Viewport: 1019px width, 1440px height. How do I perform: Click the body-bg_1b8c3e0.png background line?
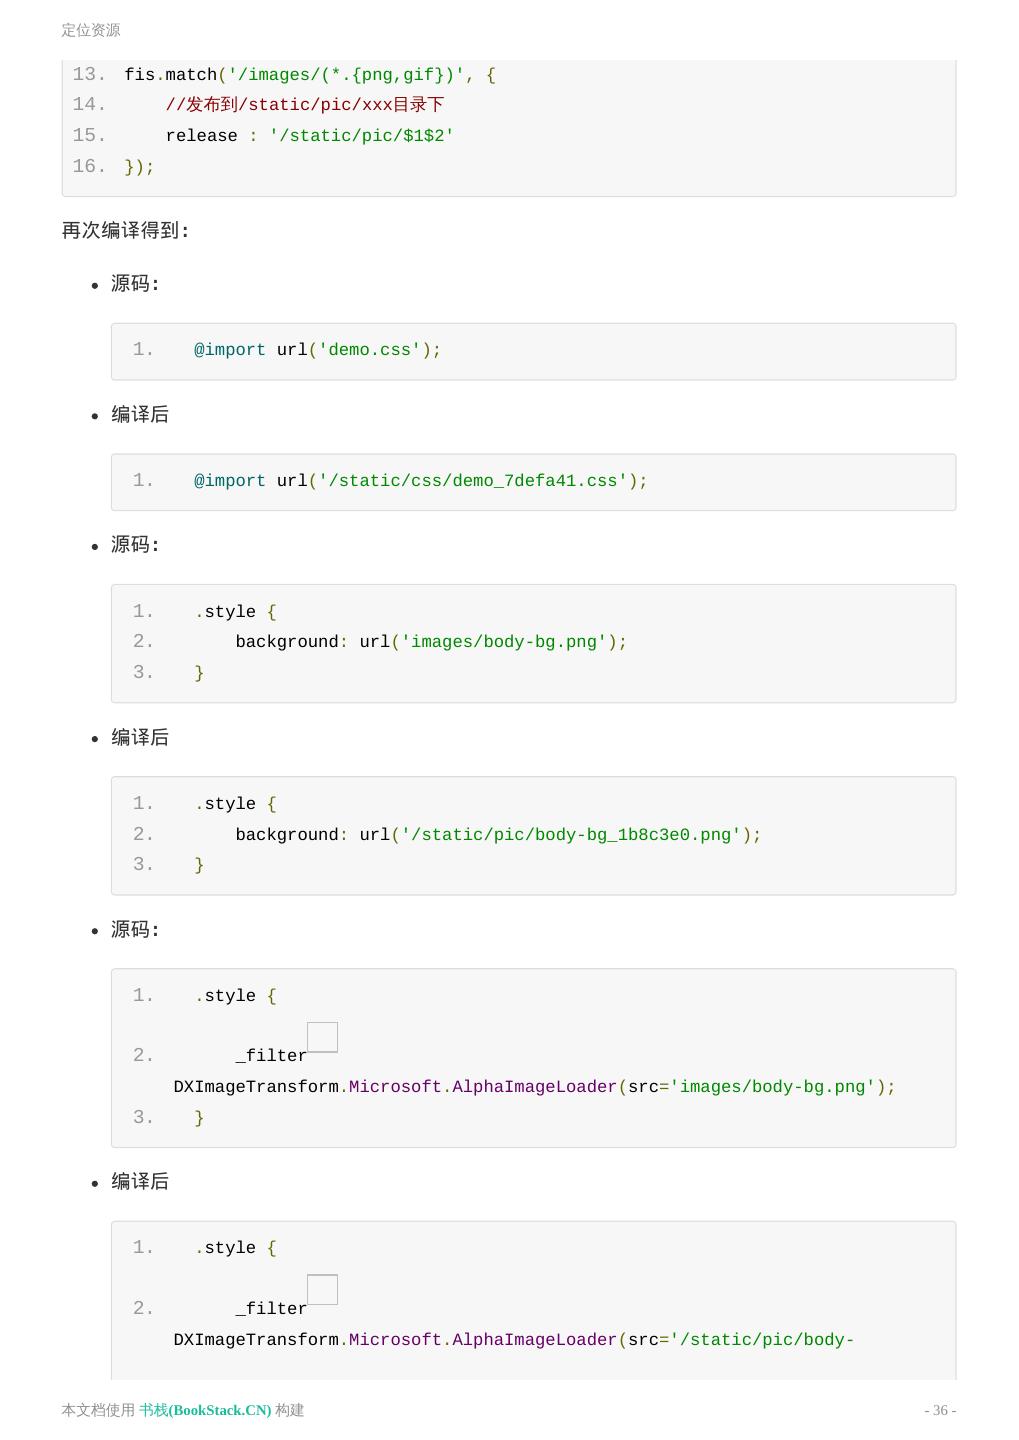pos(498,835)
